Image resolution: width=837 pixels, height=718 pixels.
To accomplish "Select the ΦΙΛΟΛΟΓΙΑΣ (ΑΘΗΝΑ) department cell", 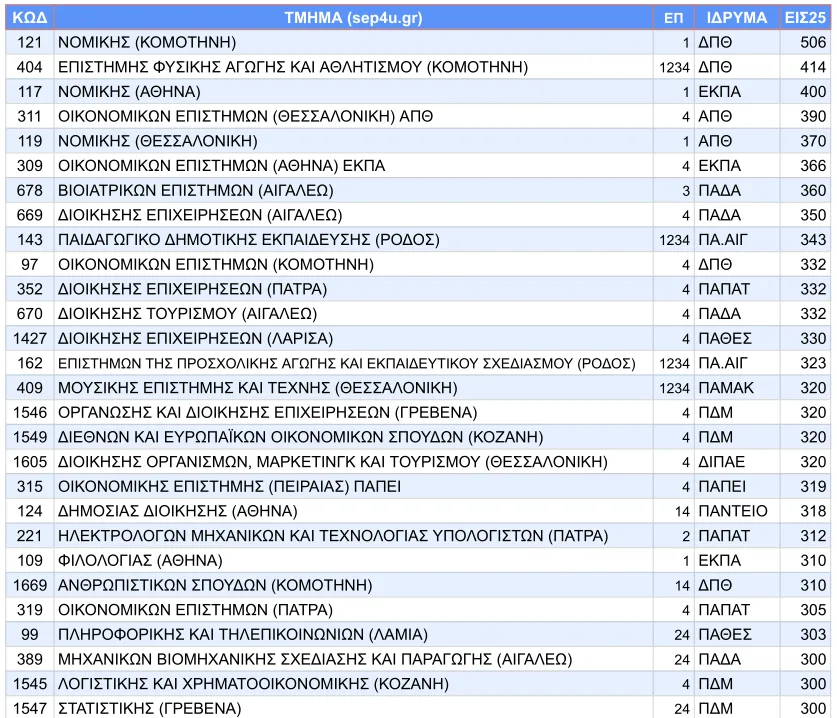I will [140, 561].
